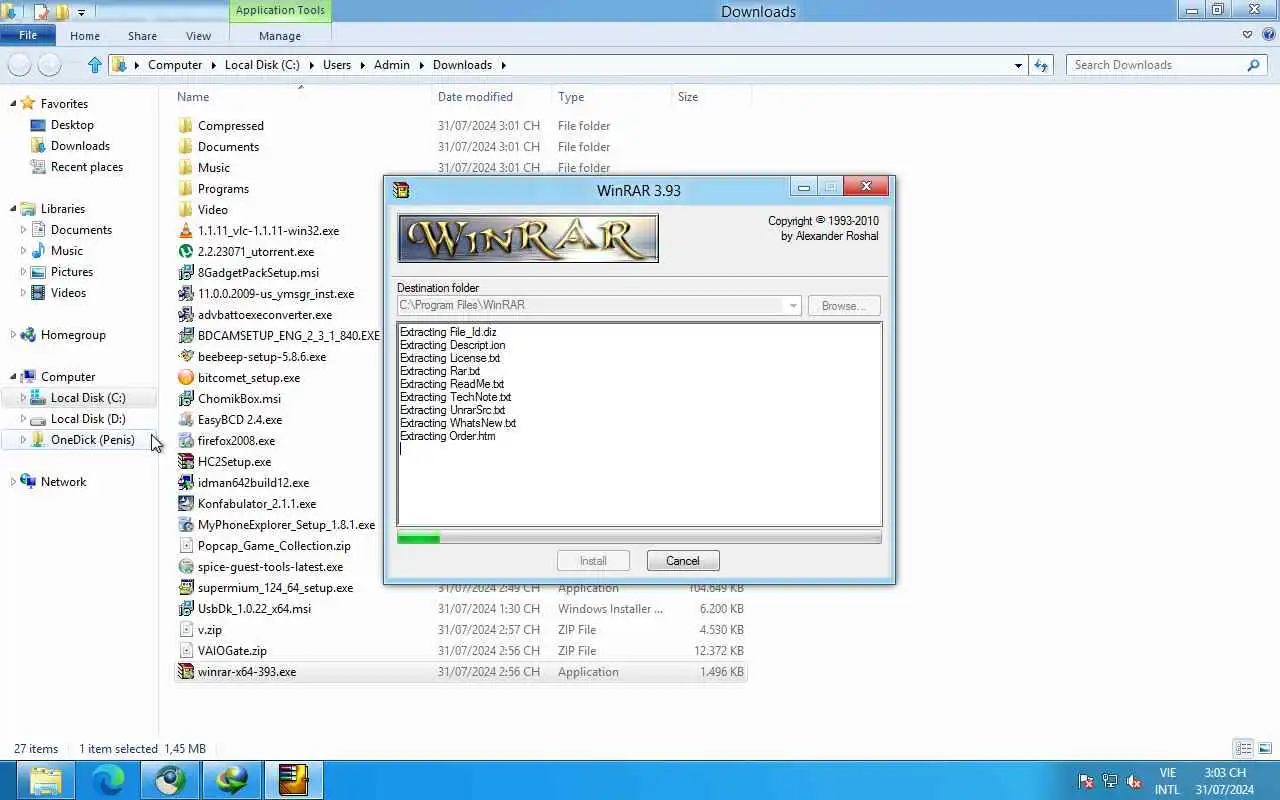Image resolution: width=1280 pixels, height=800 pixels.
Task: Switch to large icons view layout
Action: 1265,748
